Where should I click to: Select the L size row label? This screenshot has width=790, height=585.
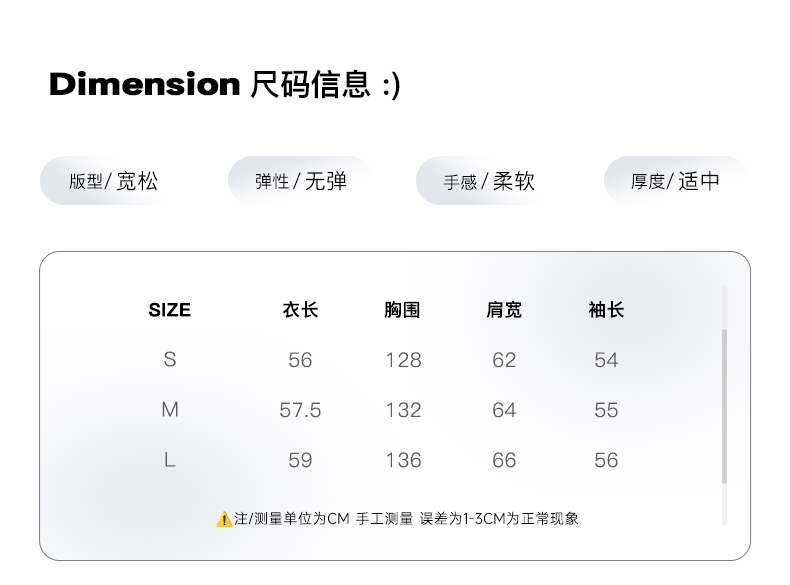(170, 460)
